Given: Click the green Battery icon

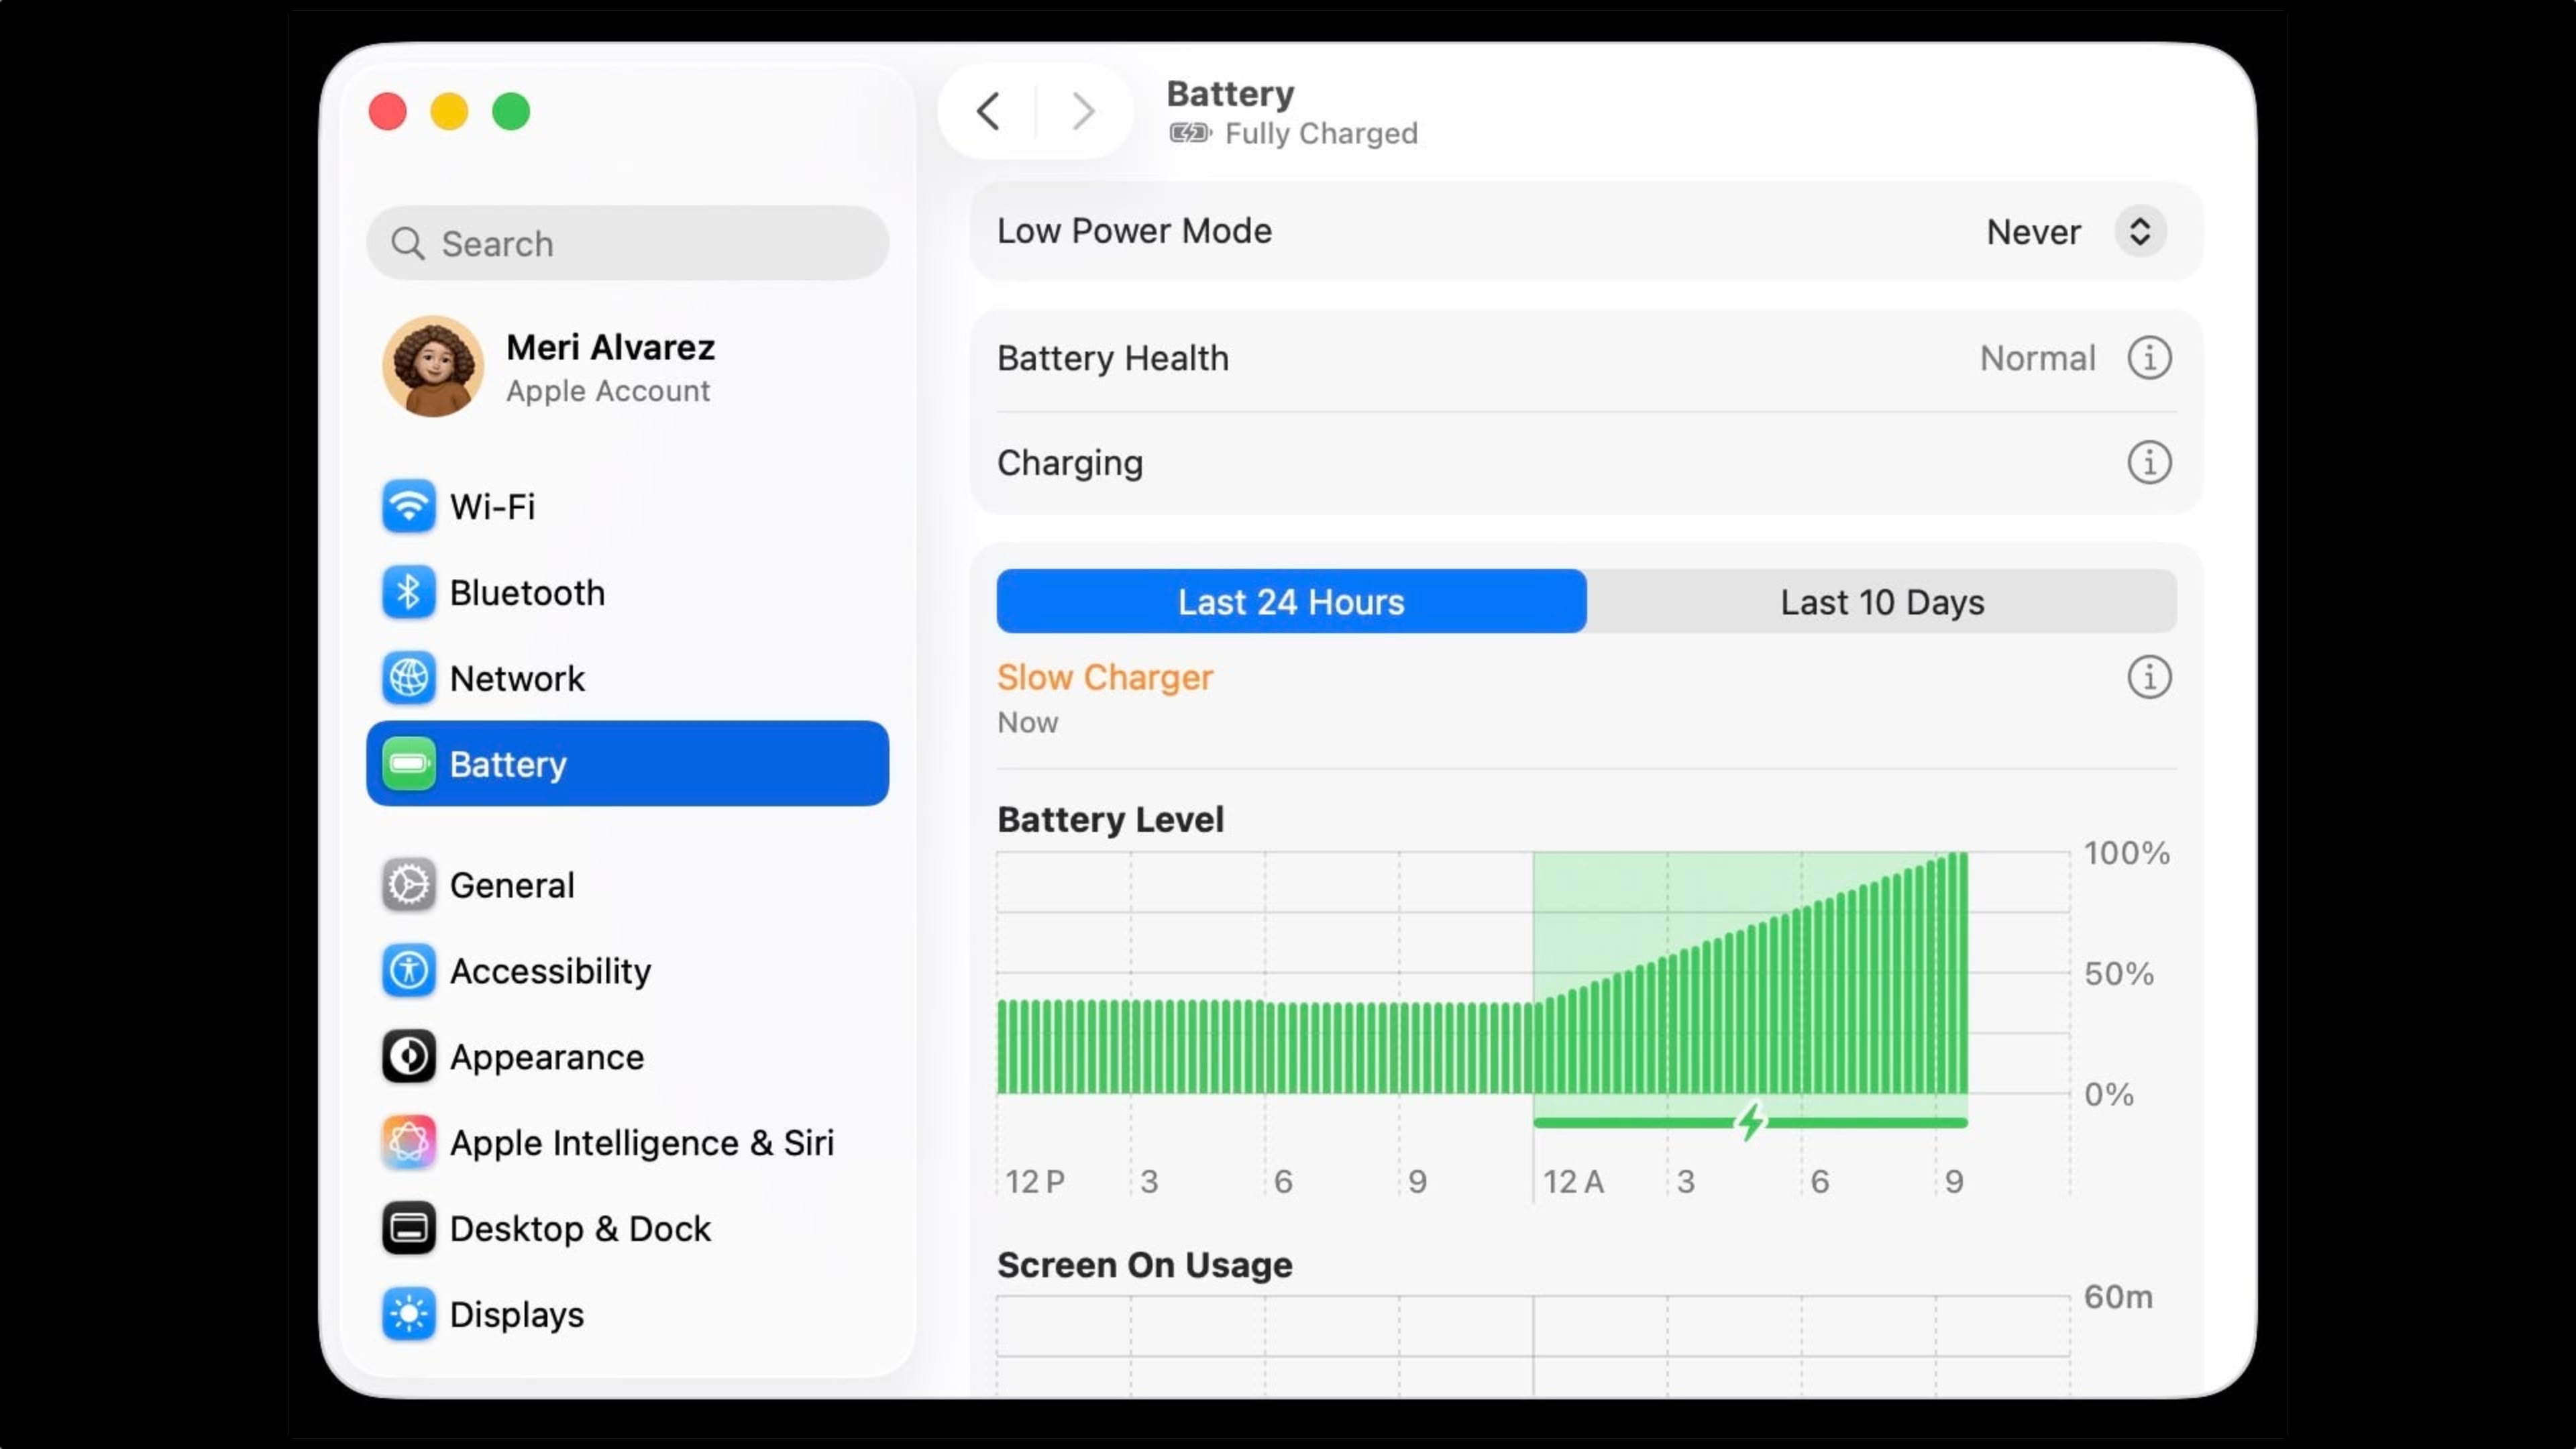Looking at the screenshot, I should [x=409, y=763].
